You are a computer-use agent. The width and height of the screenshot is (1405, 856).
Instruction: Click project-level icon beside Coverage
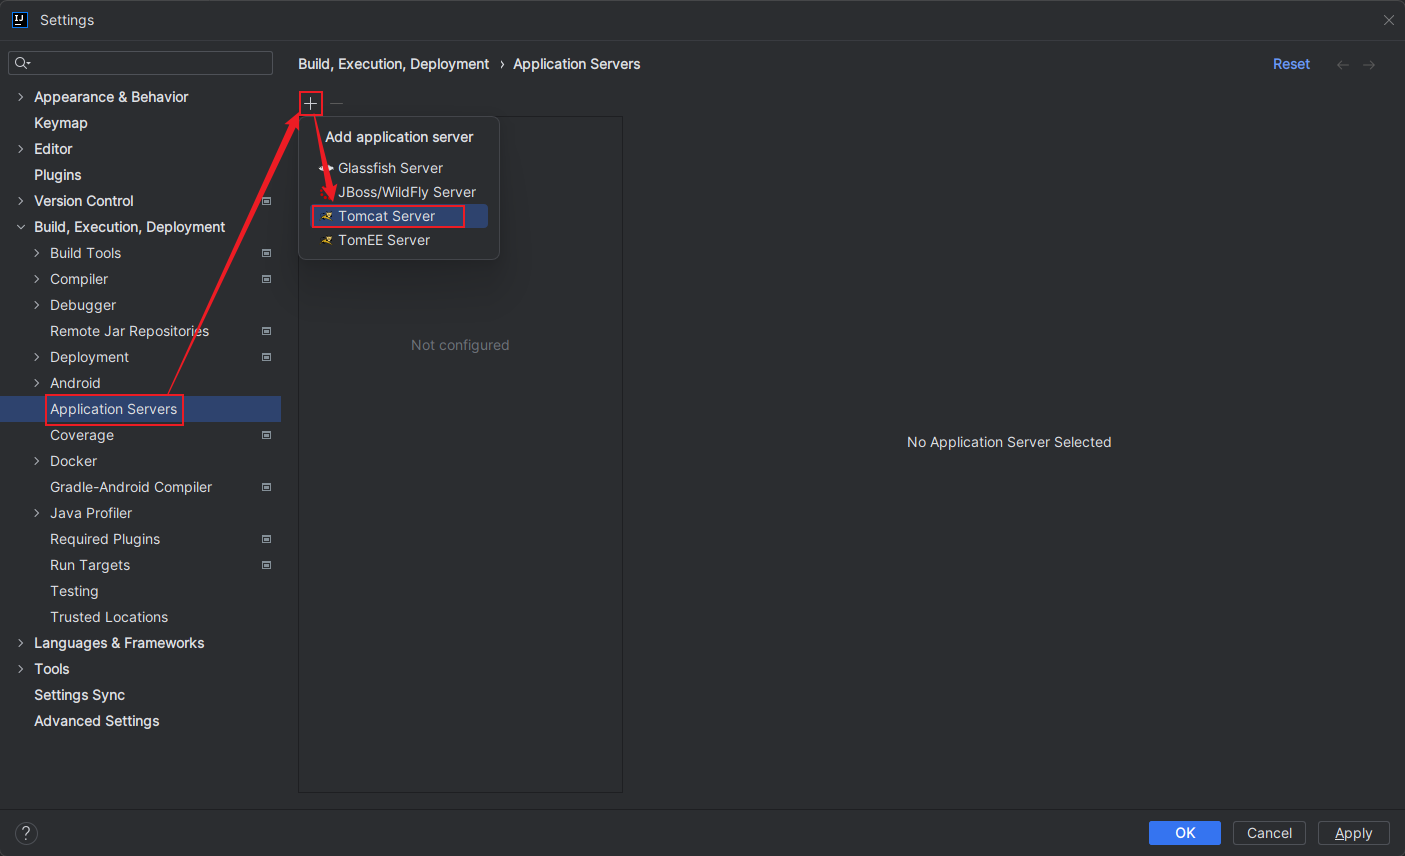pos(267,435)
